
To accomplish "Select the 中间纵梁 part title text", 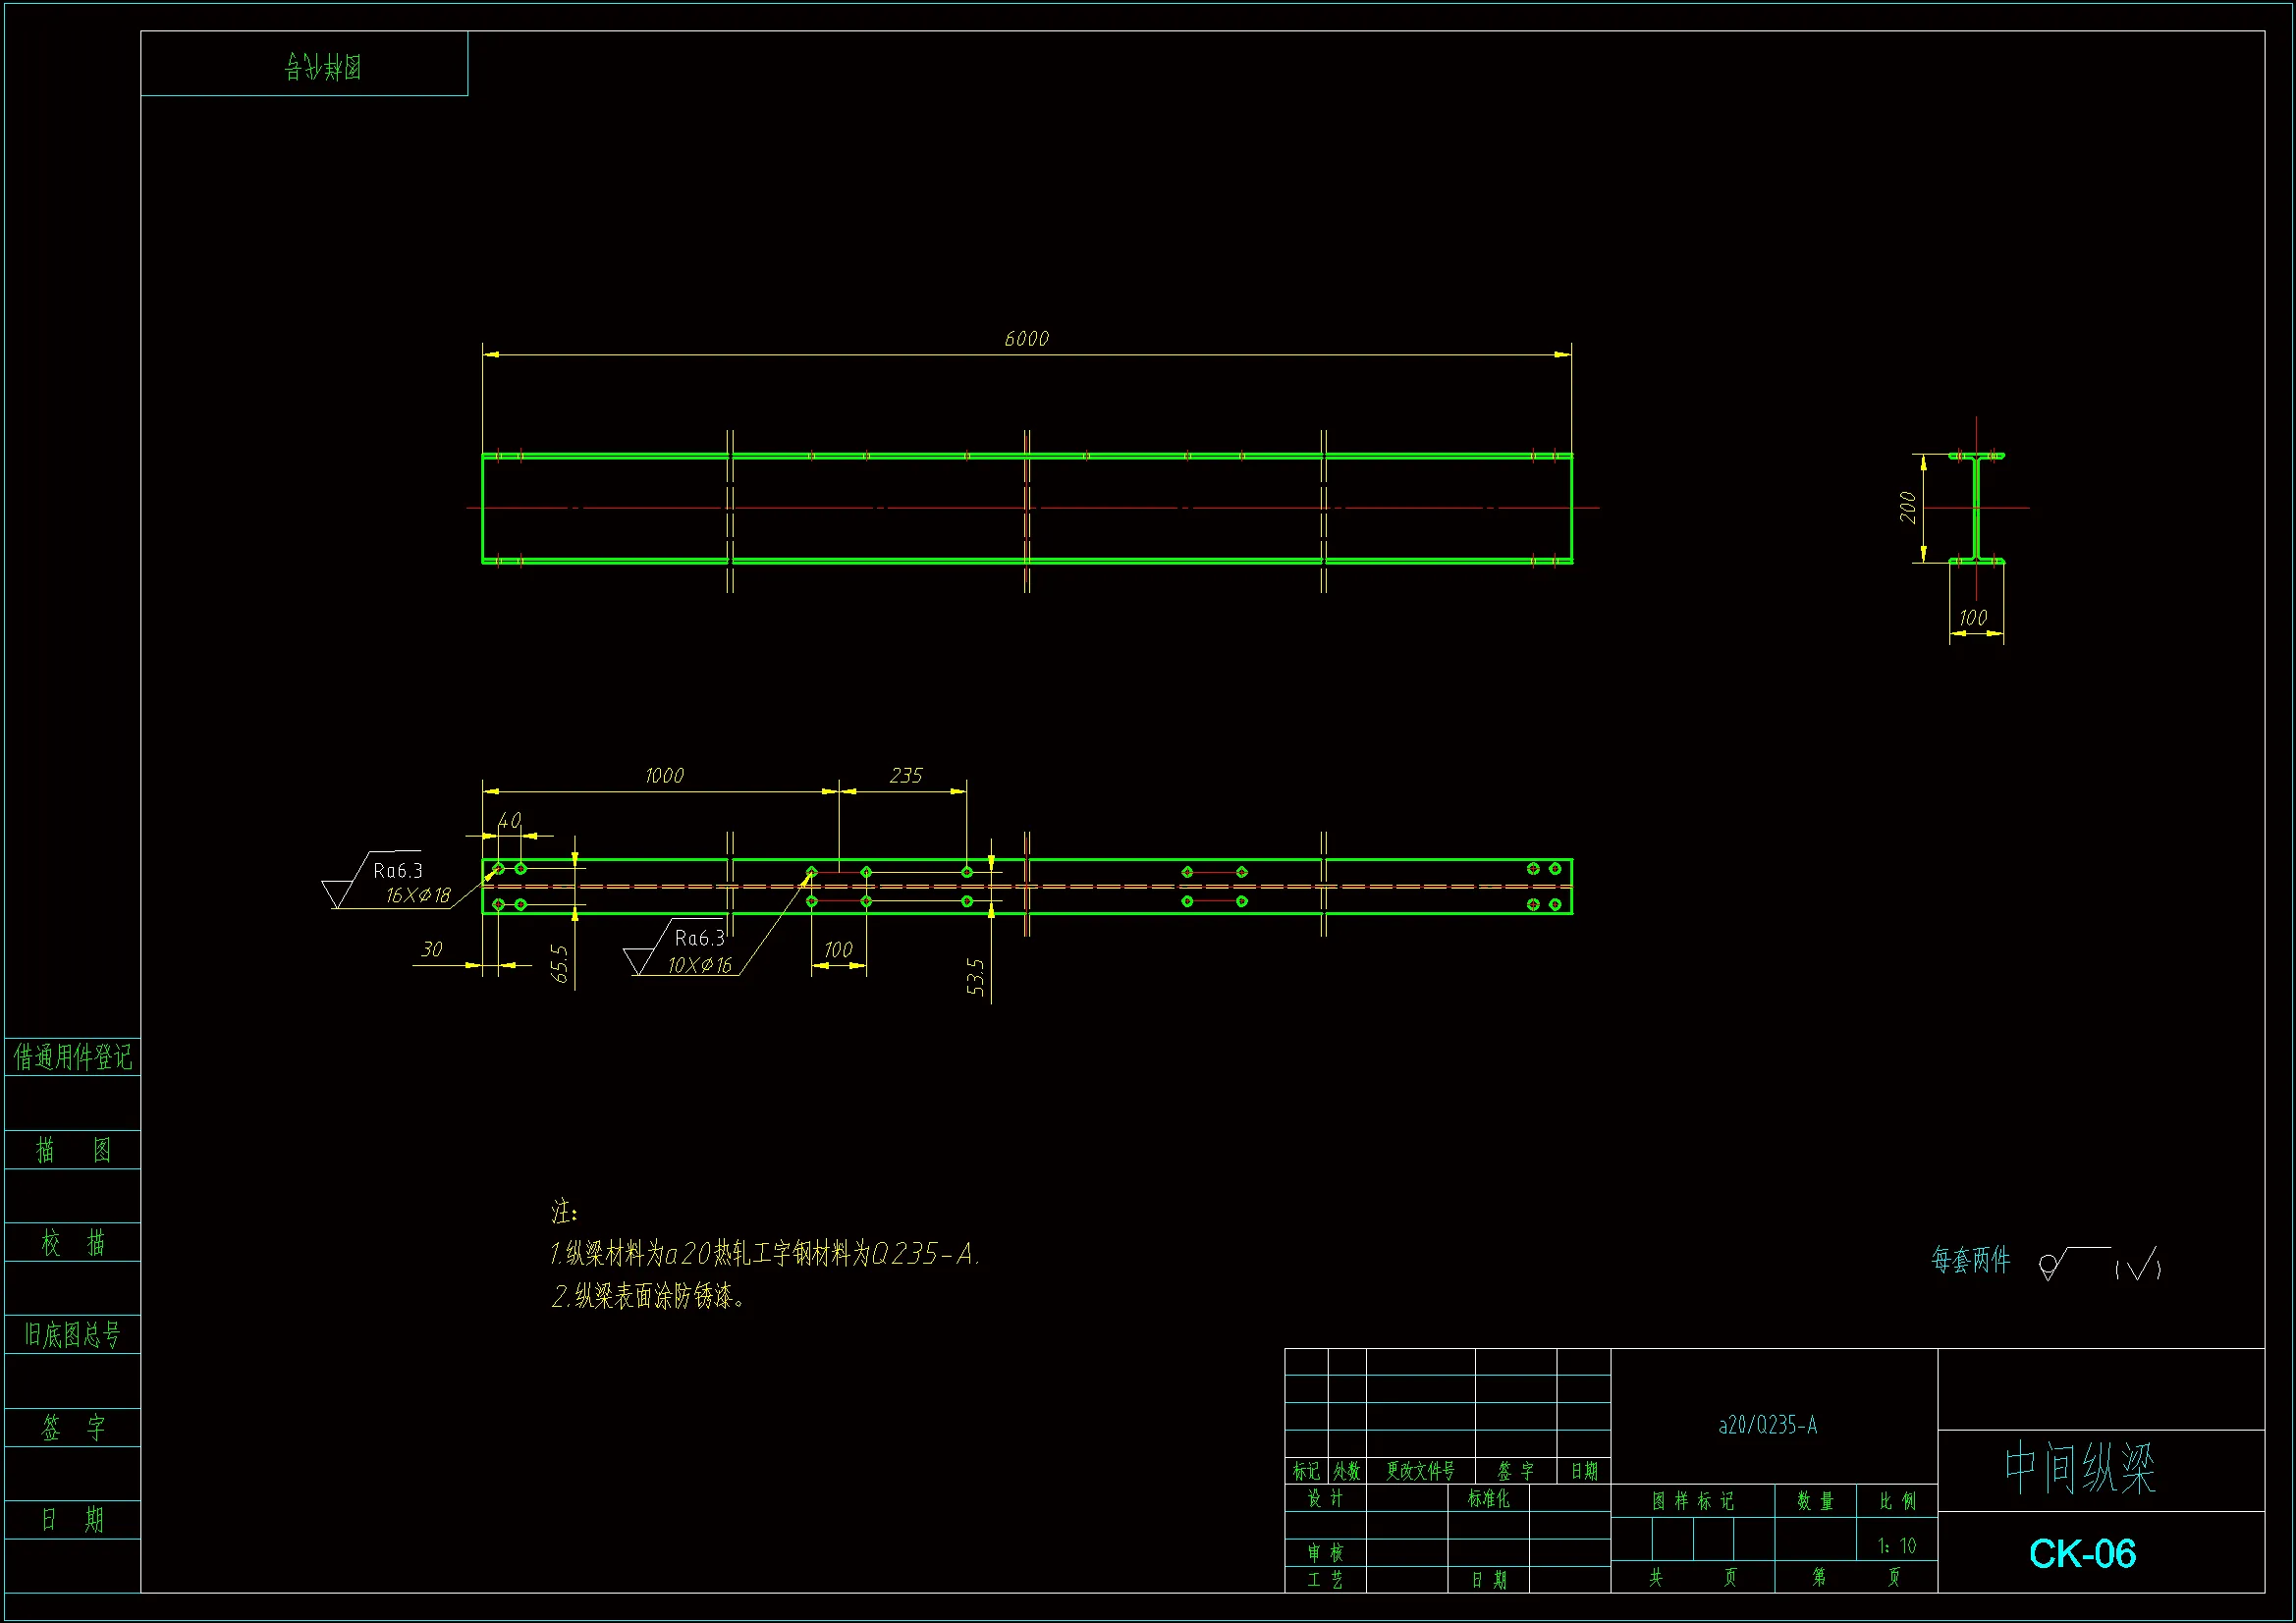I will pos(2080,1468).
